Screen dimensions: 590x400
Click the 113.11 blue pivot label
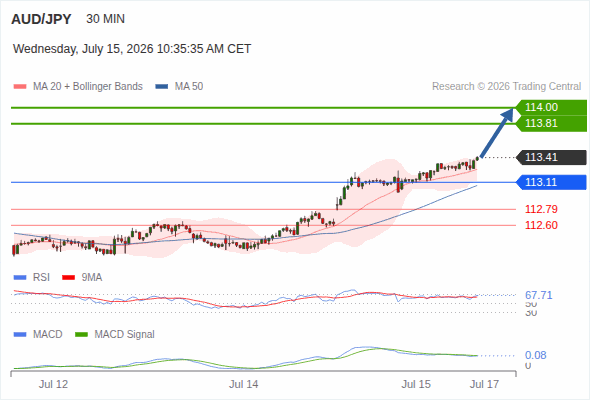[x=551, y=182]
